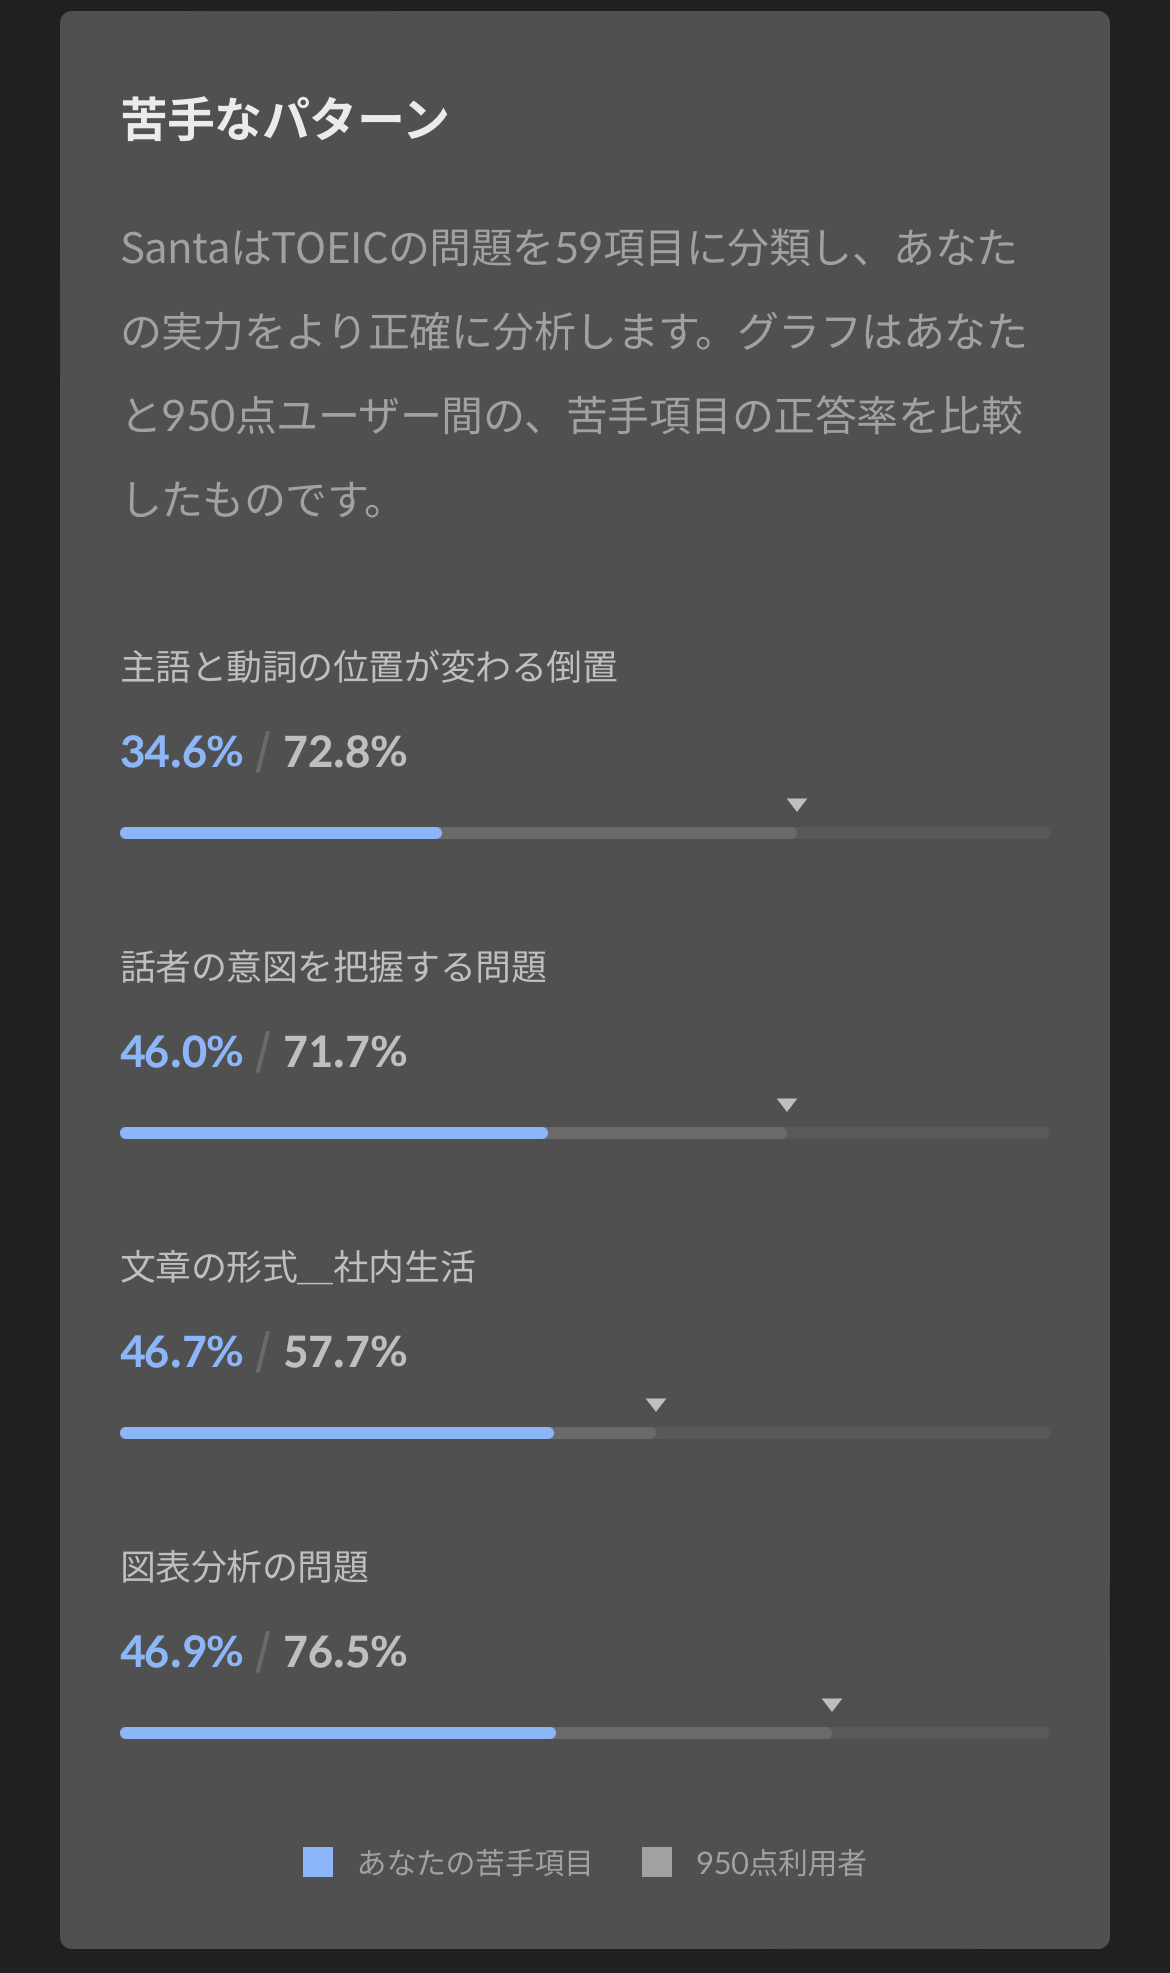The height and width of the screenshot is (1973, 1170).
Task: Click triangle marker above 文章の形式 bar
Action: coord(656,1405)
